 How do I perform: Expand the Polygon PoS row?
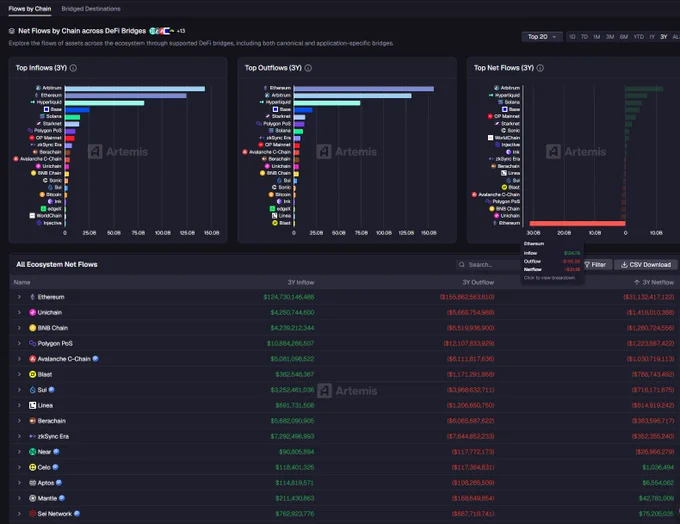pyautogui.click(x=19, y=344)
